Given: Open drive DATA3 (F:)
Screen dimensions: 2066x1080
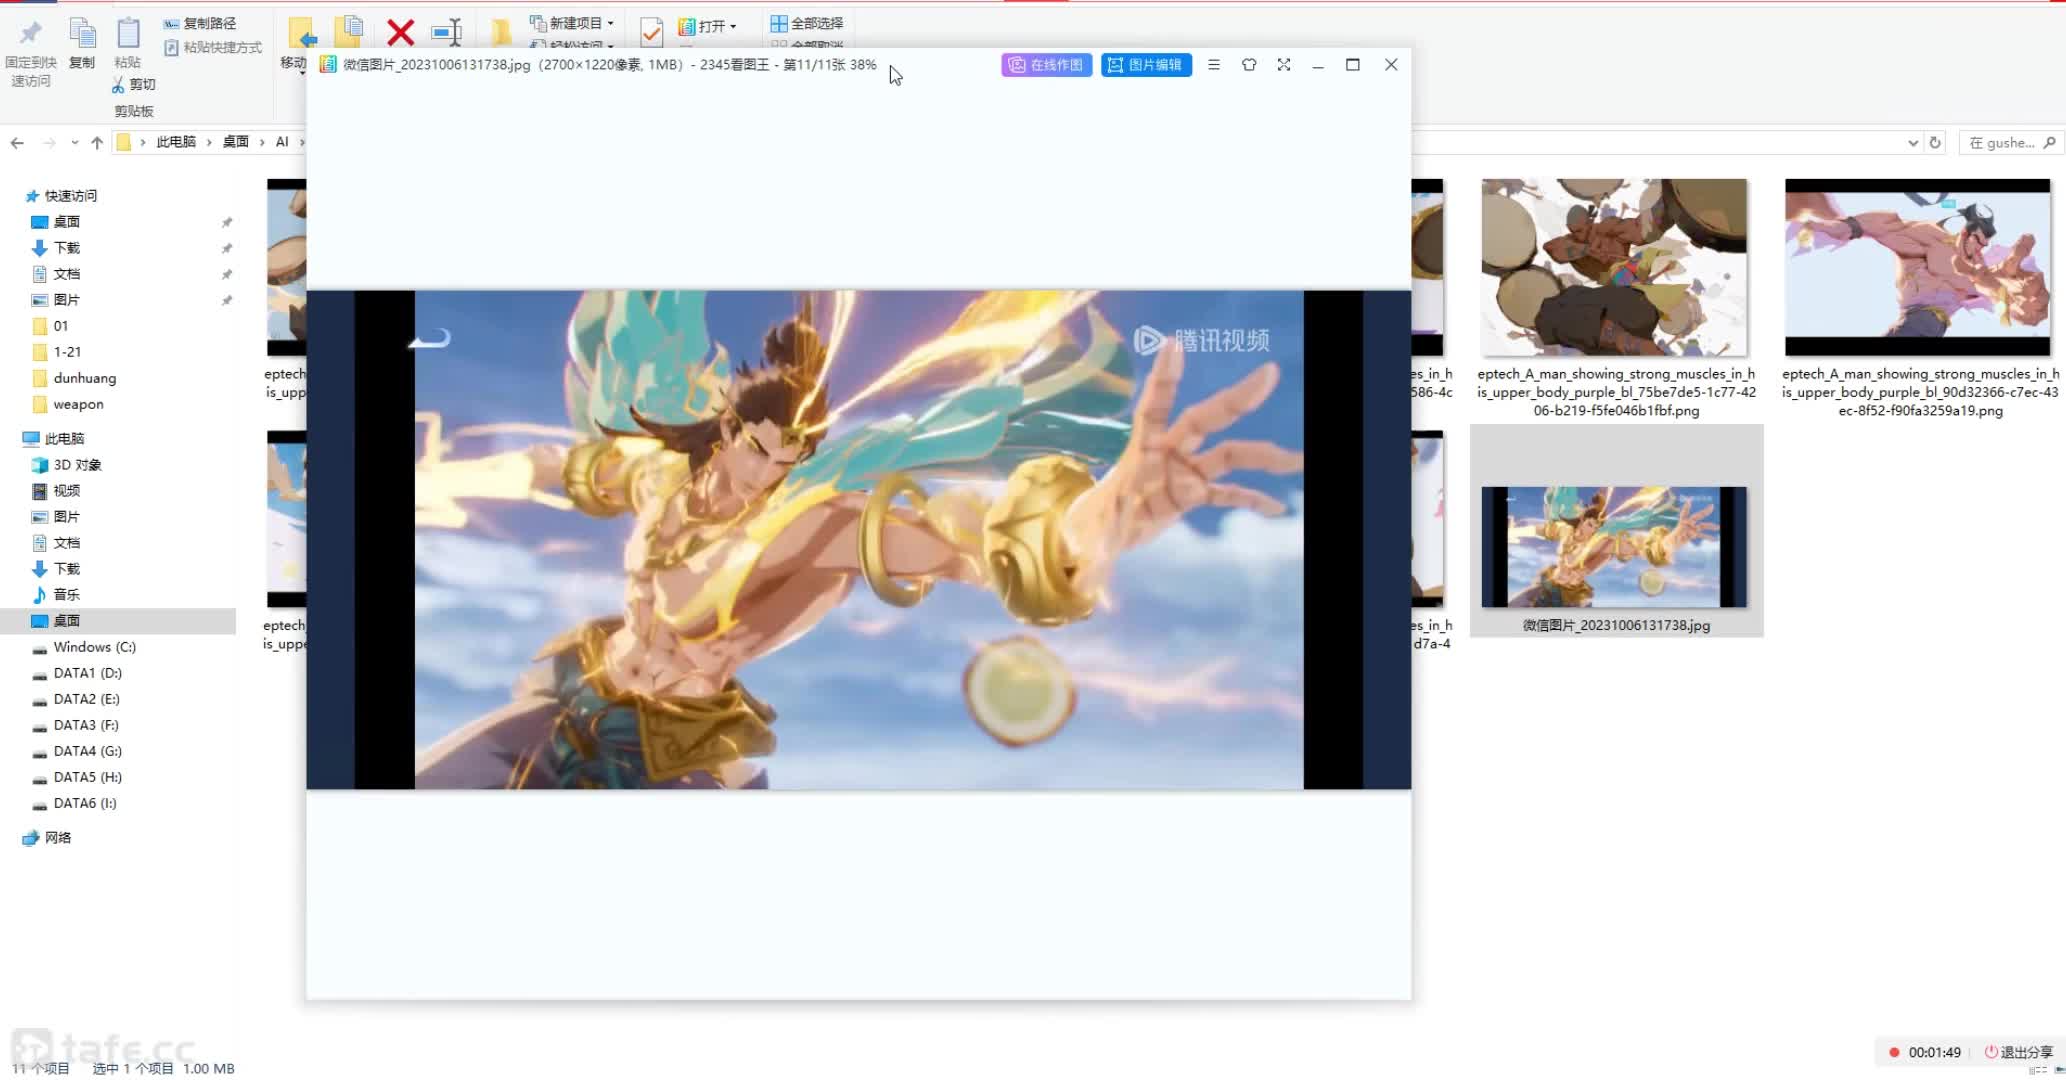Looking at the screenshot, I should coord(86,725).
